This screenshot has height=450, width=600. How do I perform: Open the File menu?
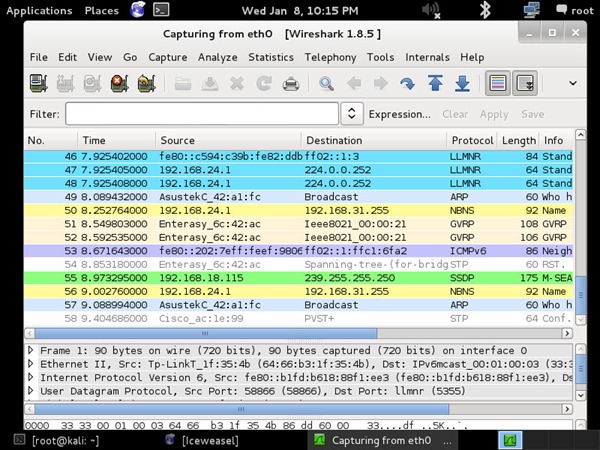(x=39, y=57)
